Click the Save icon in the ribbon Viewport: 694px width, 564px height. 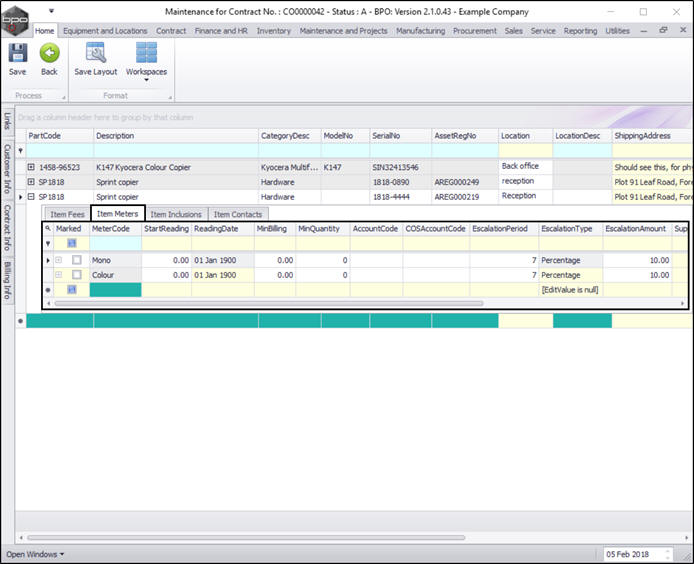pos(17,54)
